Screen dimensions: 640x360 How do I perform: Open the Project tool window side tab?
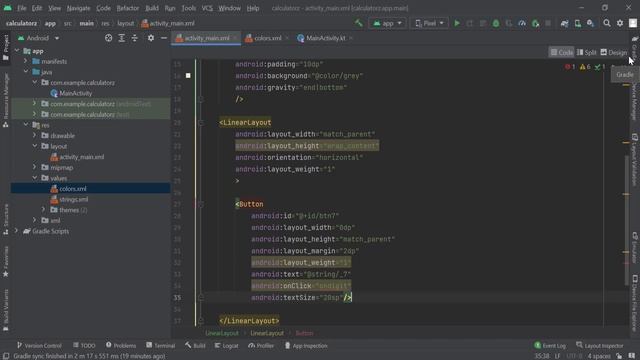6,48
